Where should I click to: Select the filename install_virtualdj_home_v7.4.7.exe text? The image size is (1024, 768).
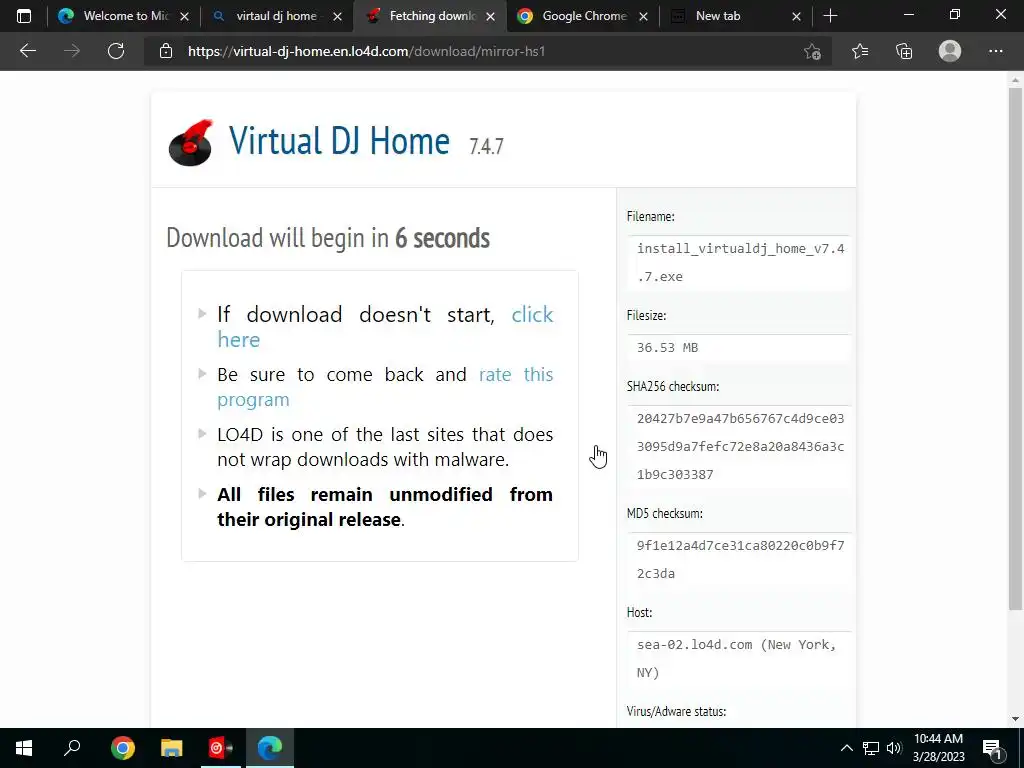740,263
